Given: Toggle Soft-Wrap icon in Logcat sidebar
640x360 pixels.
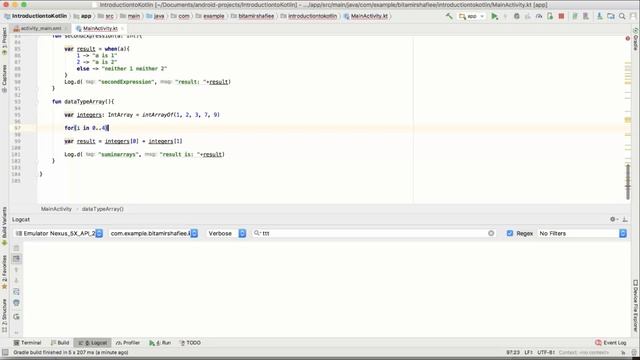Looking at the screenshot, I should coord(16,292).
